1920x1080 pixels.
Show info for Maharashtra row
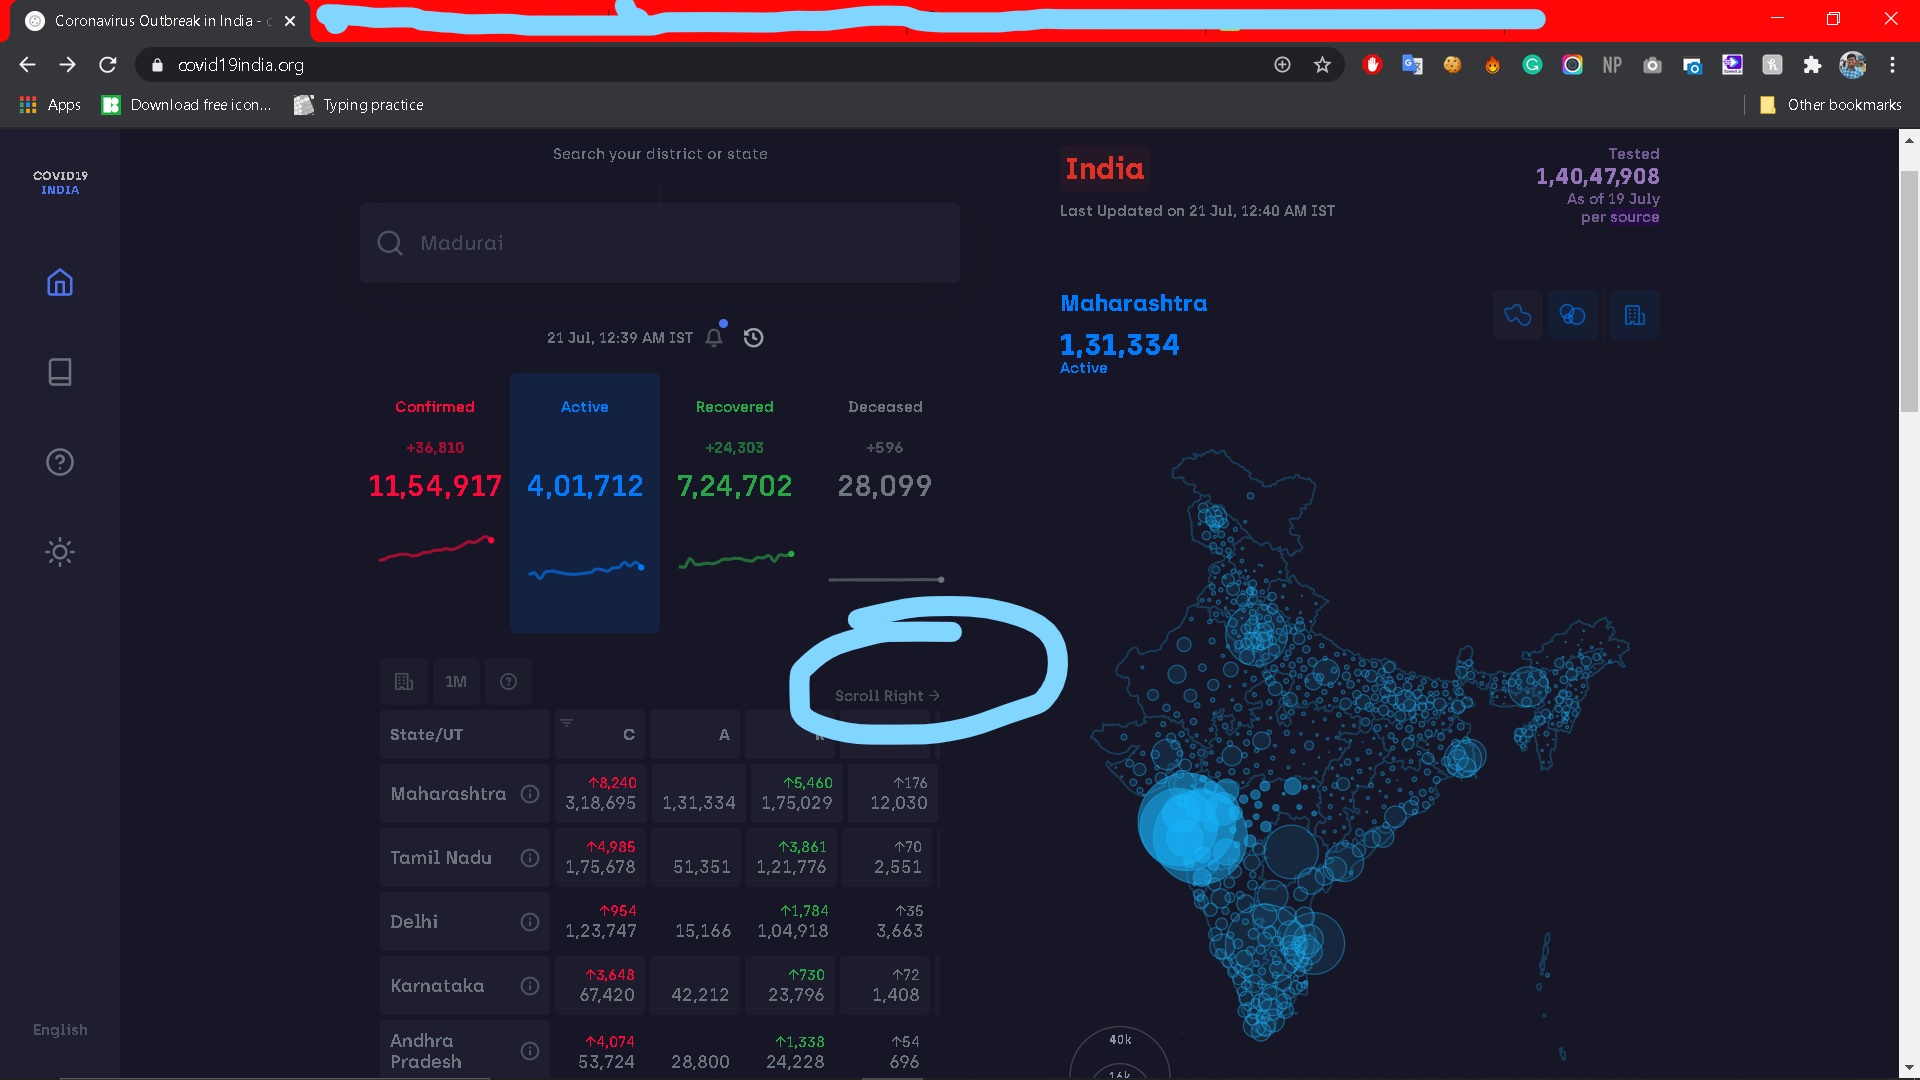coord(530,794)
